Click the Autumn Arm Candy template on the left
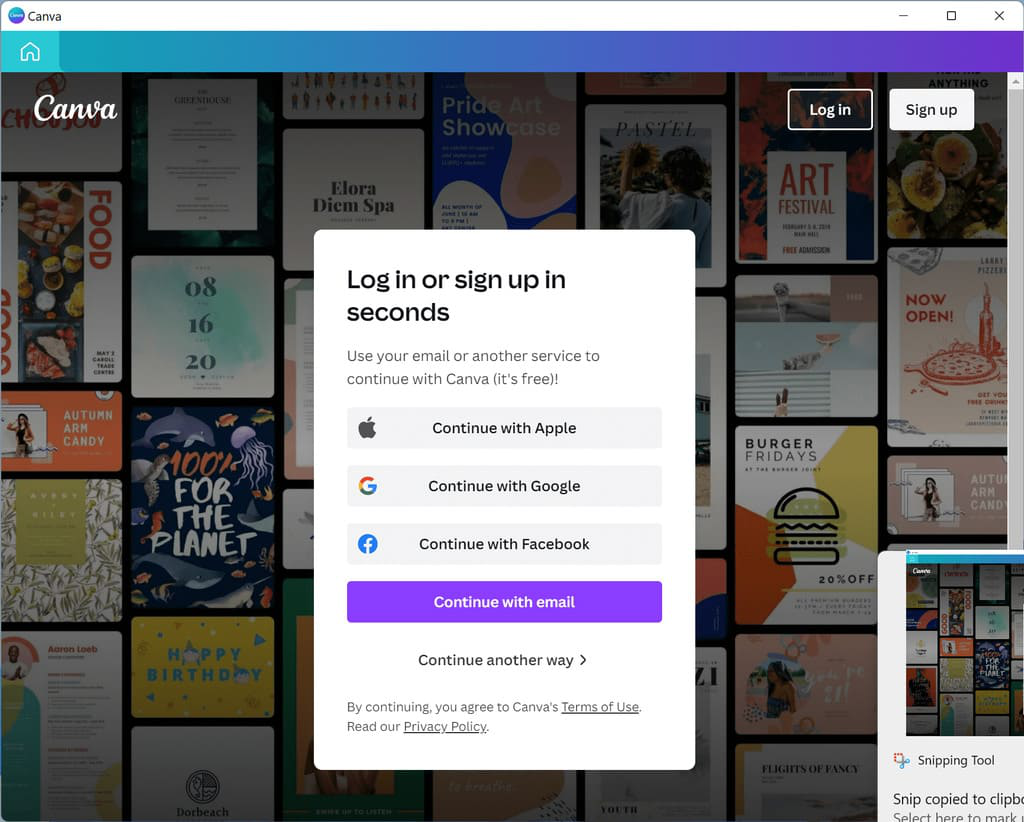 tap(61, 431)
